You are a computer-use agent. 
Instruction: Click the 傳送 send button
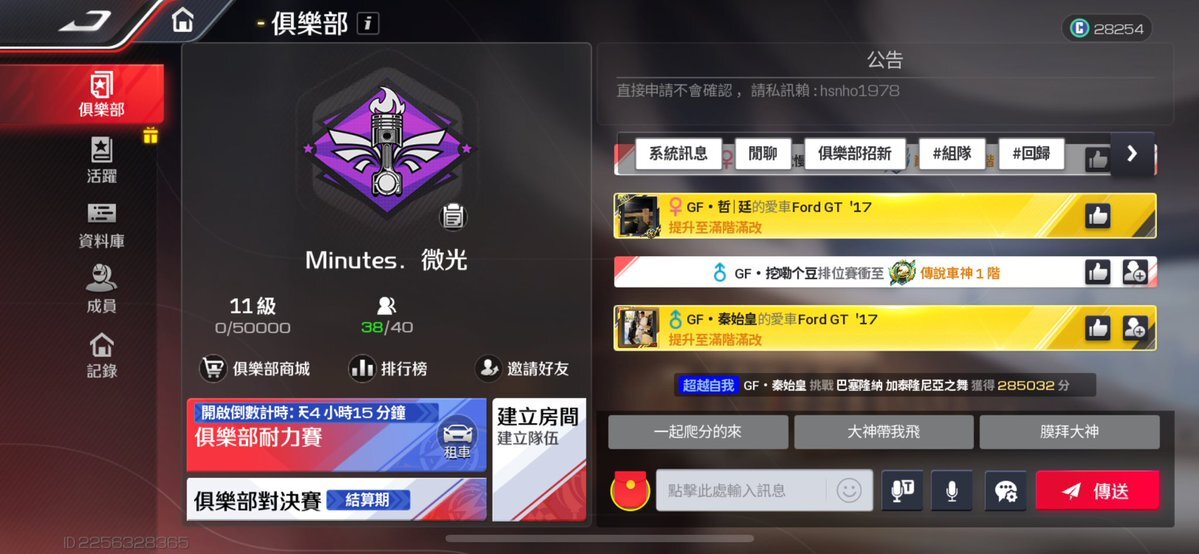1097,490
